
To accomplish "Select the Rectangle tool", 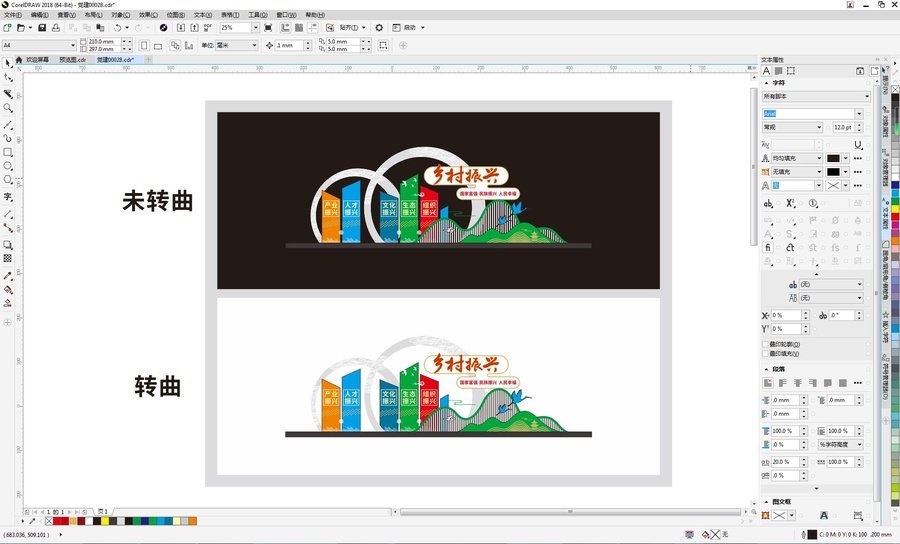I will tap(7, 152).
